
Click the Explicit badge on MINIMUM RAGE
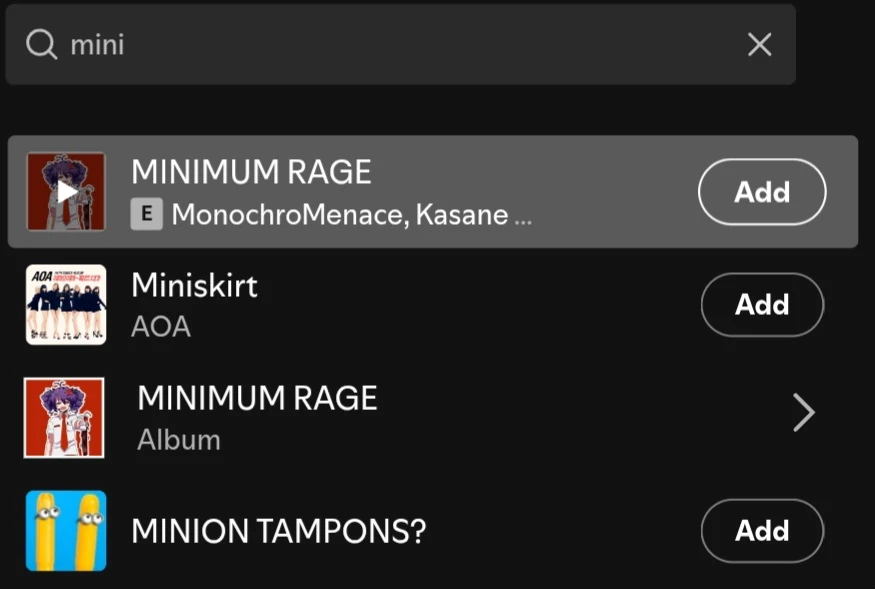146,213
